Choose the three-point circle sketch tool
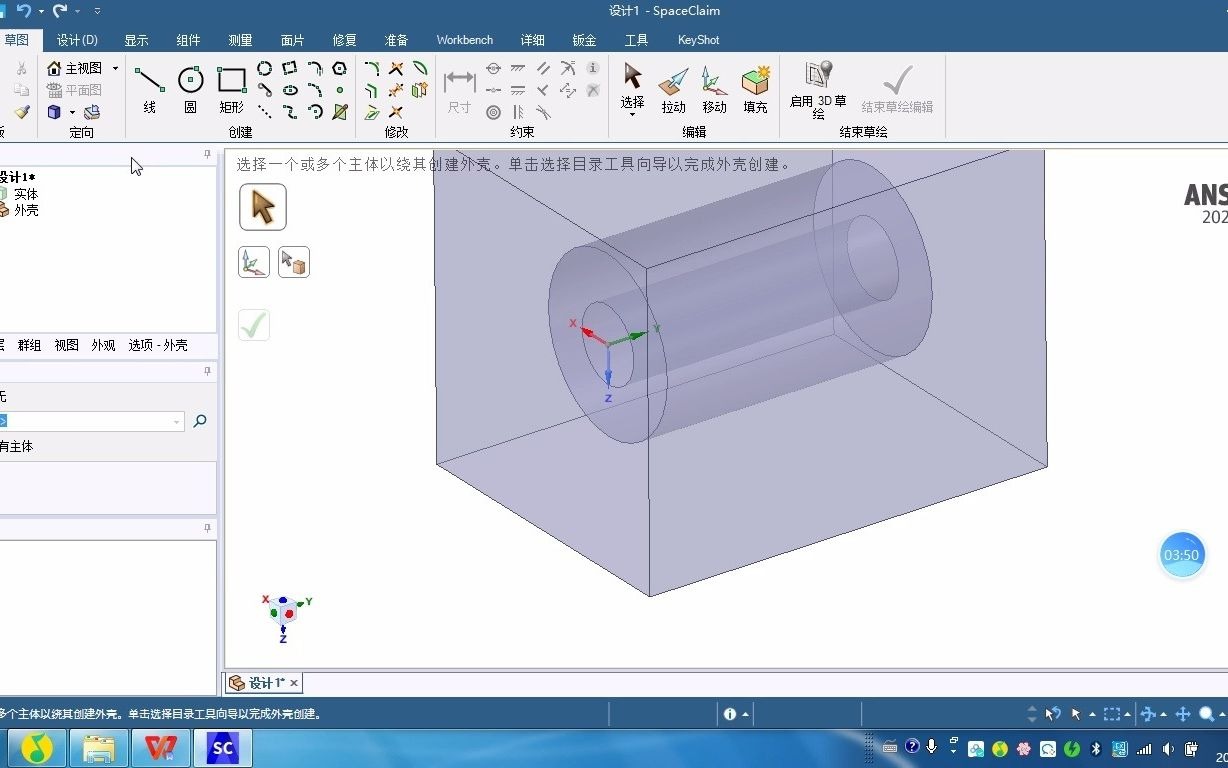The width and height of the screenshot is (1228, 768). [x=264, y=69]
